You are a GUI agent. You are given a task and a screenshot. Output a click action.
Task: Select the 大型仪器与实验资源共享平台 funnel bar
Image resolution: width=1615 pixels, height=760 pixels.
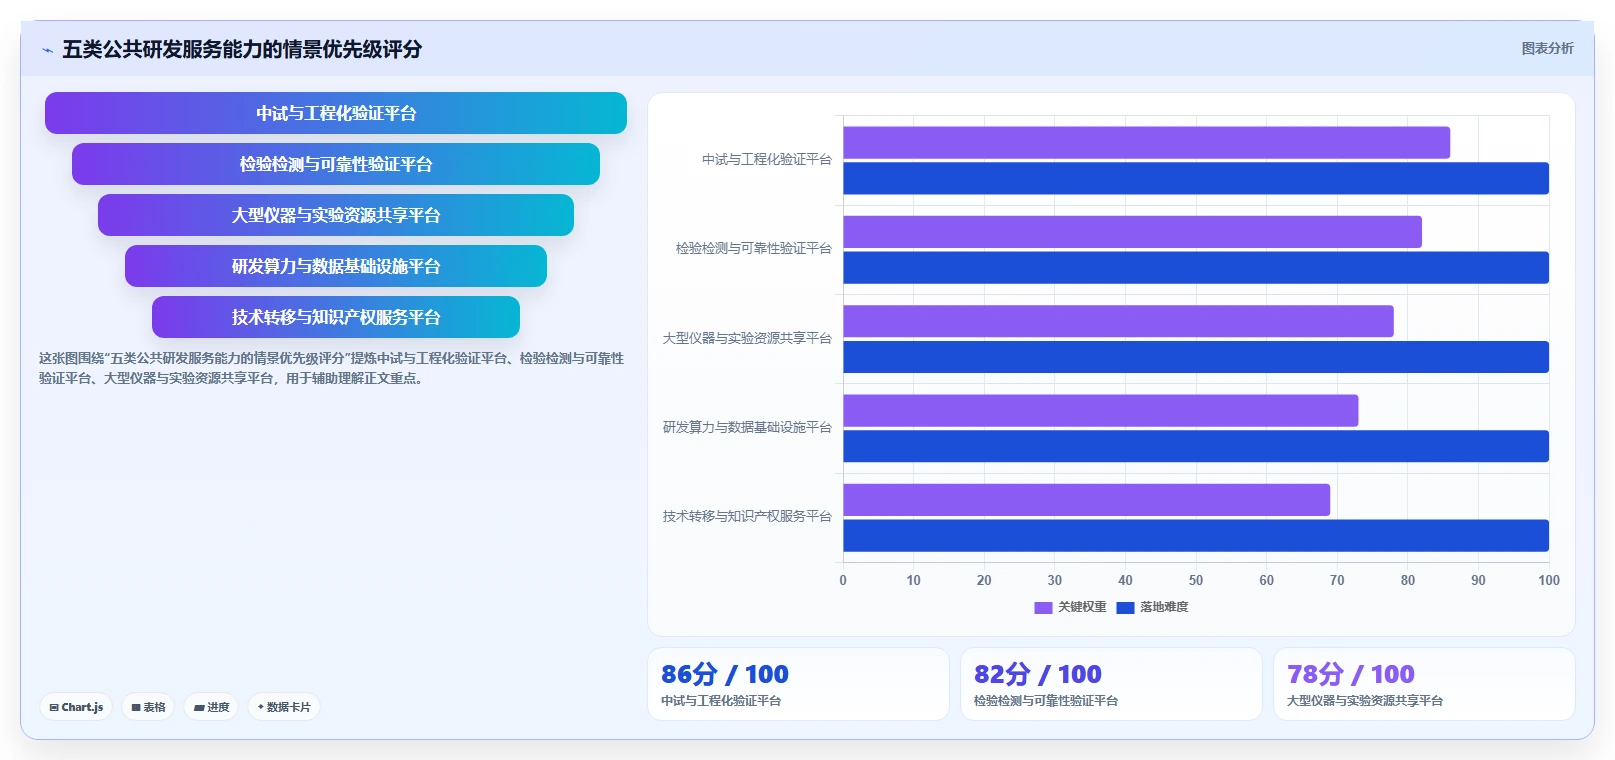pyautogui.click(x=336, y=215)
